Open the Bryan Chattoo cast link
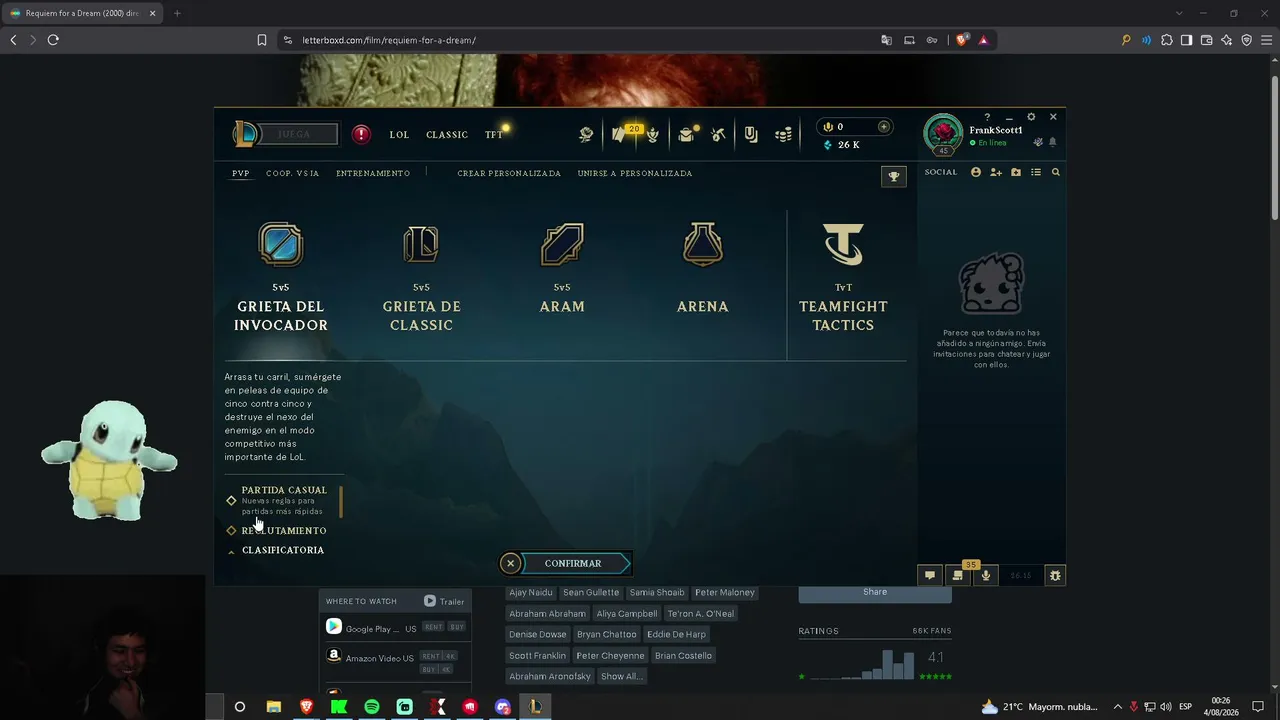The width and height of the screenshot is (1280, 720). point(606,634)
